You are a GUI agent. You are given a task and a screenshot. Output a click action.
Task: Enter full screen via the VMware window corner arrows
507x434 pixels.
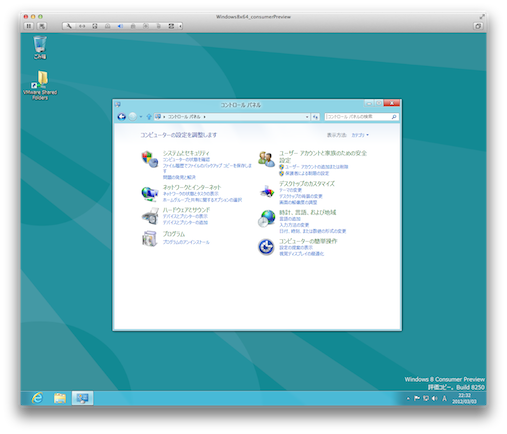(482, 16)
